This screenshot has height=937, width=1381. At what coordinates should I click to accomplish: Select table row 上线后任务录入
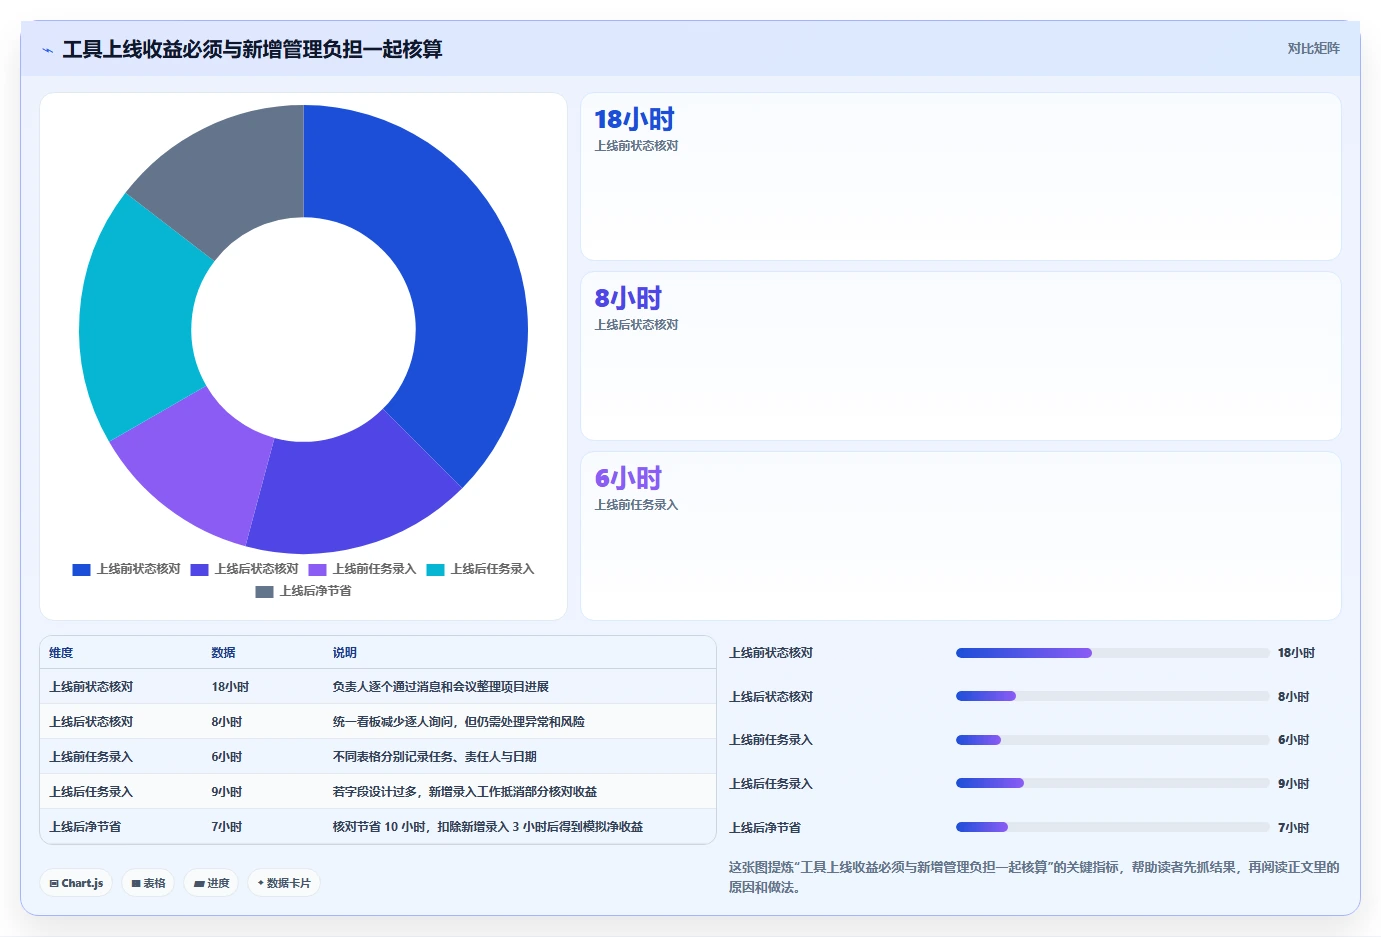[378, 792]
